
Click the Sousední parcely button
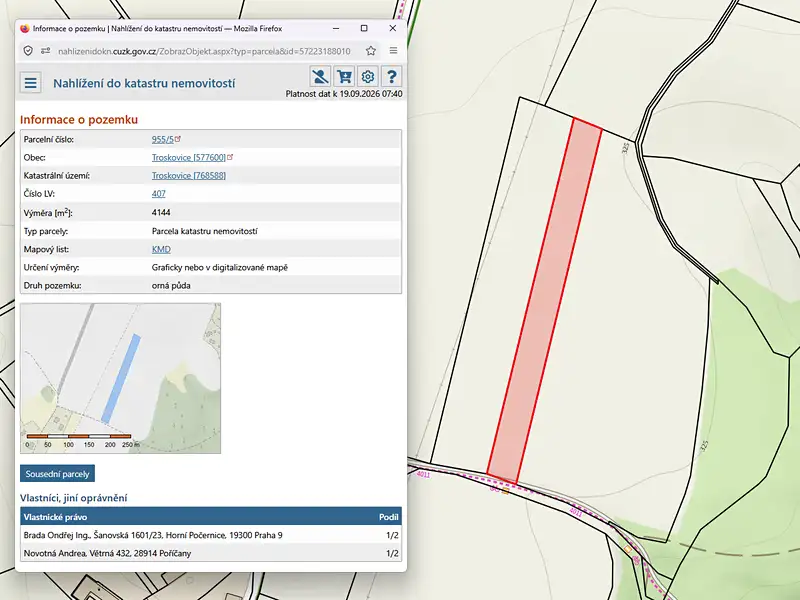coord(57,474)
